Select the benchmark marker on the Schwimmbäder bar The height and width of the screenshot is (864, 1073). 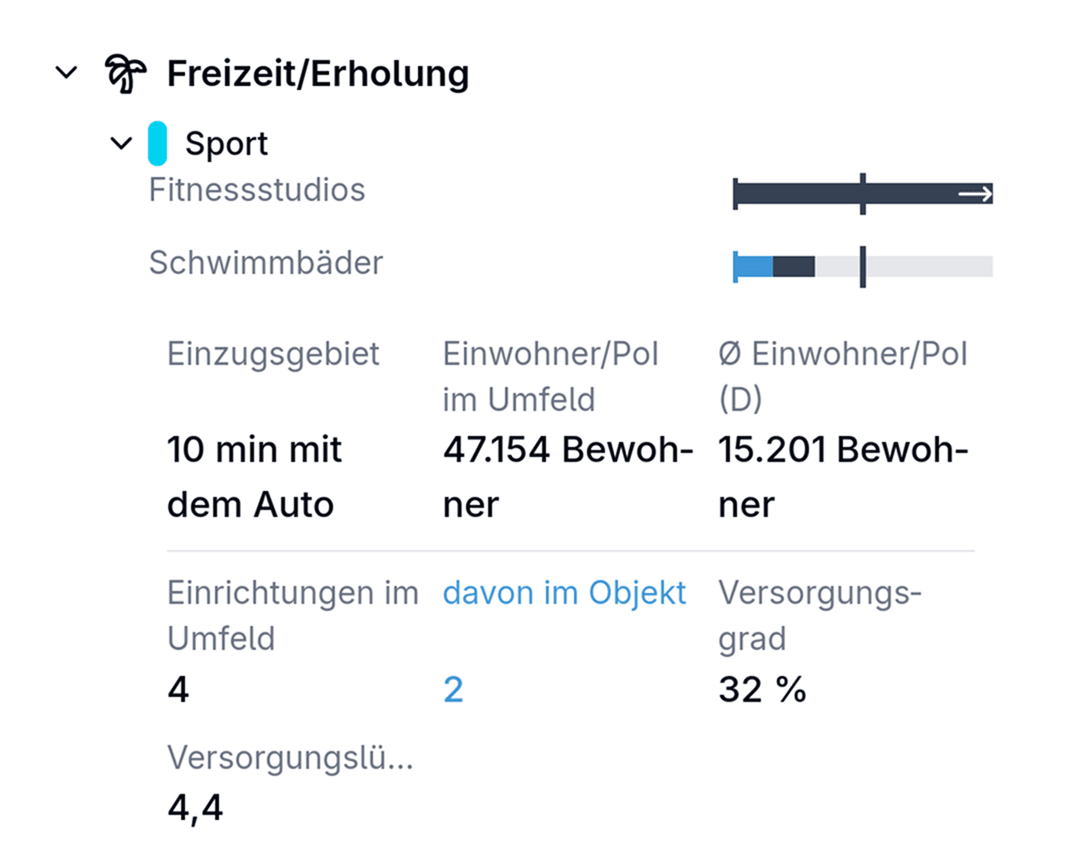coord(862,266)
